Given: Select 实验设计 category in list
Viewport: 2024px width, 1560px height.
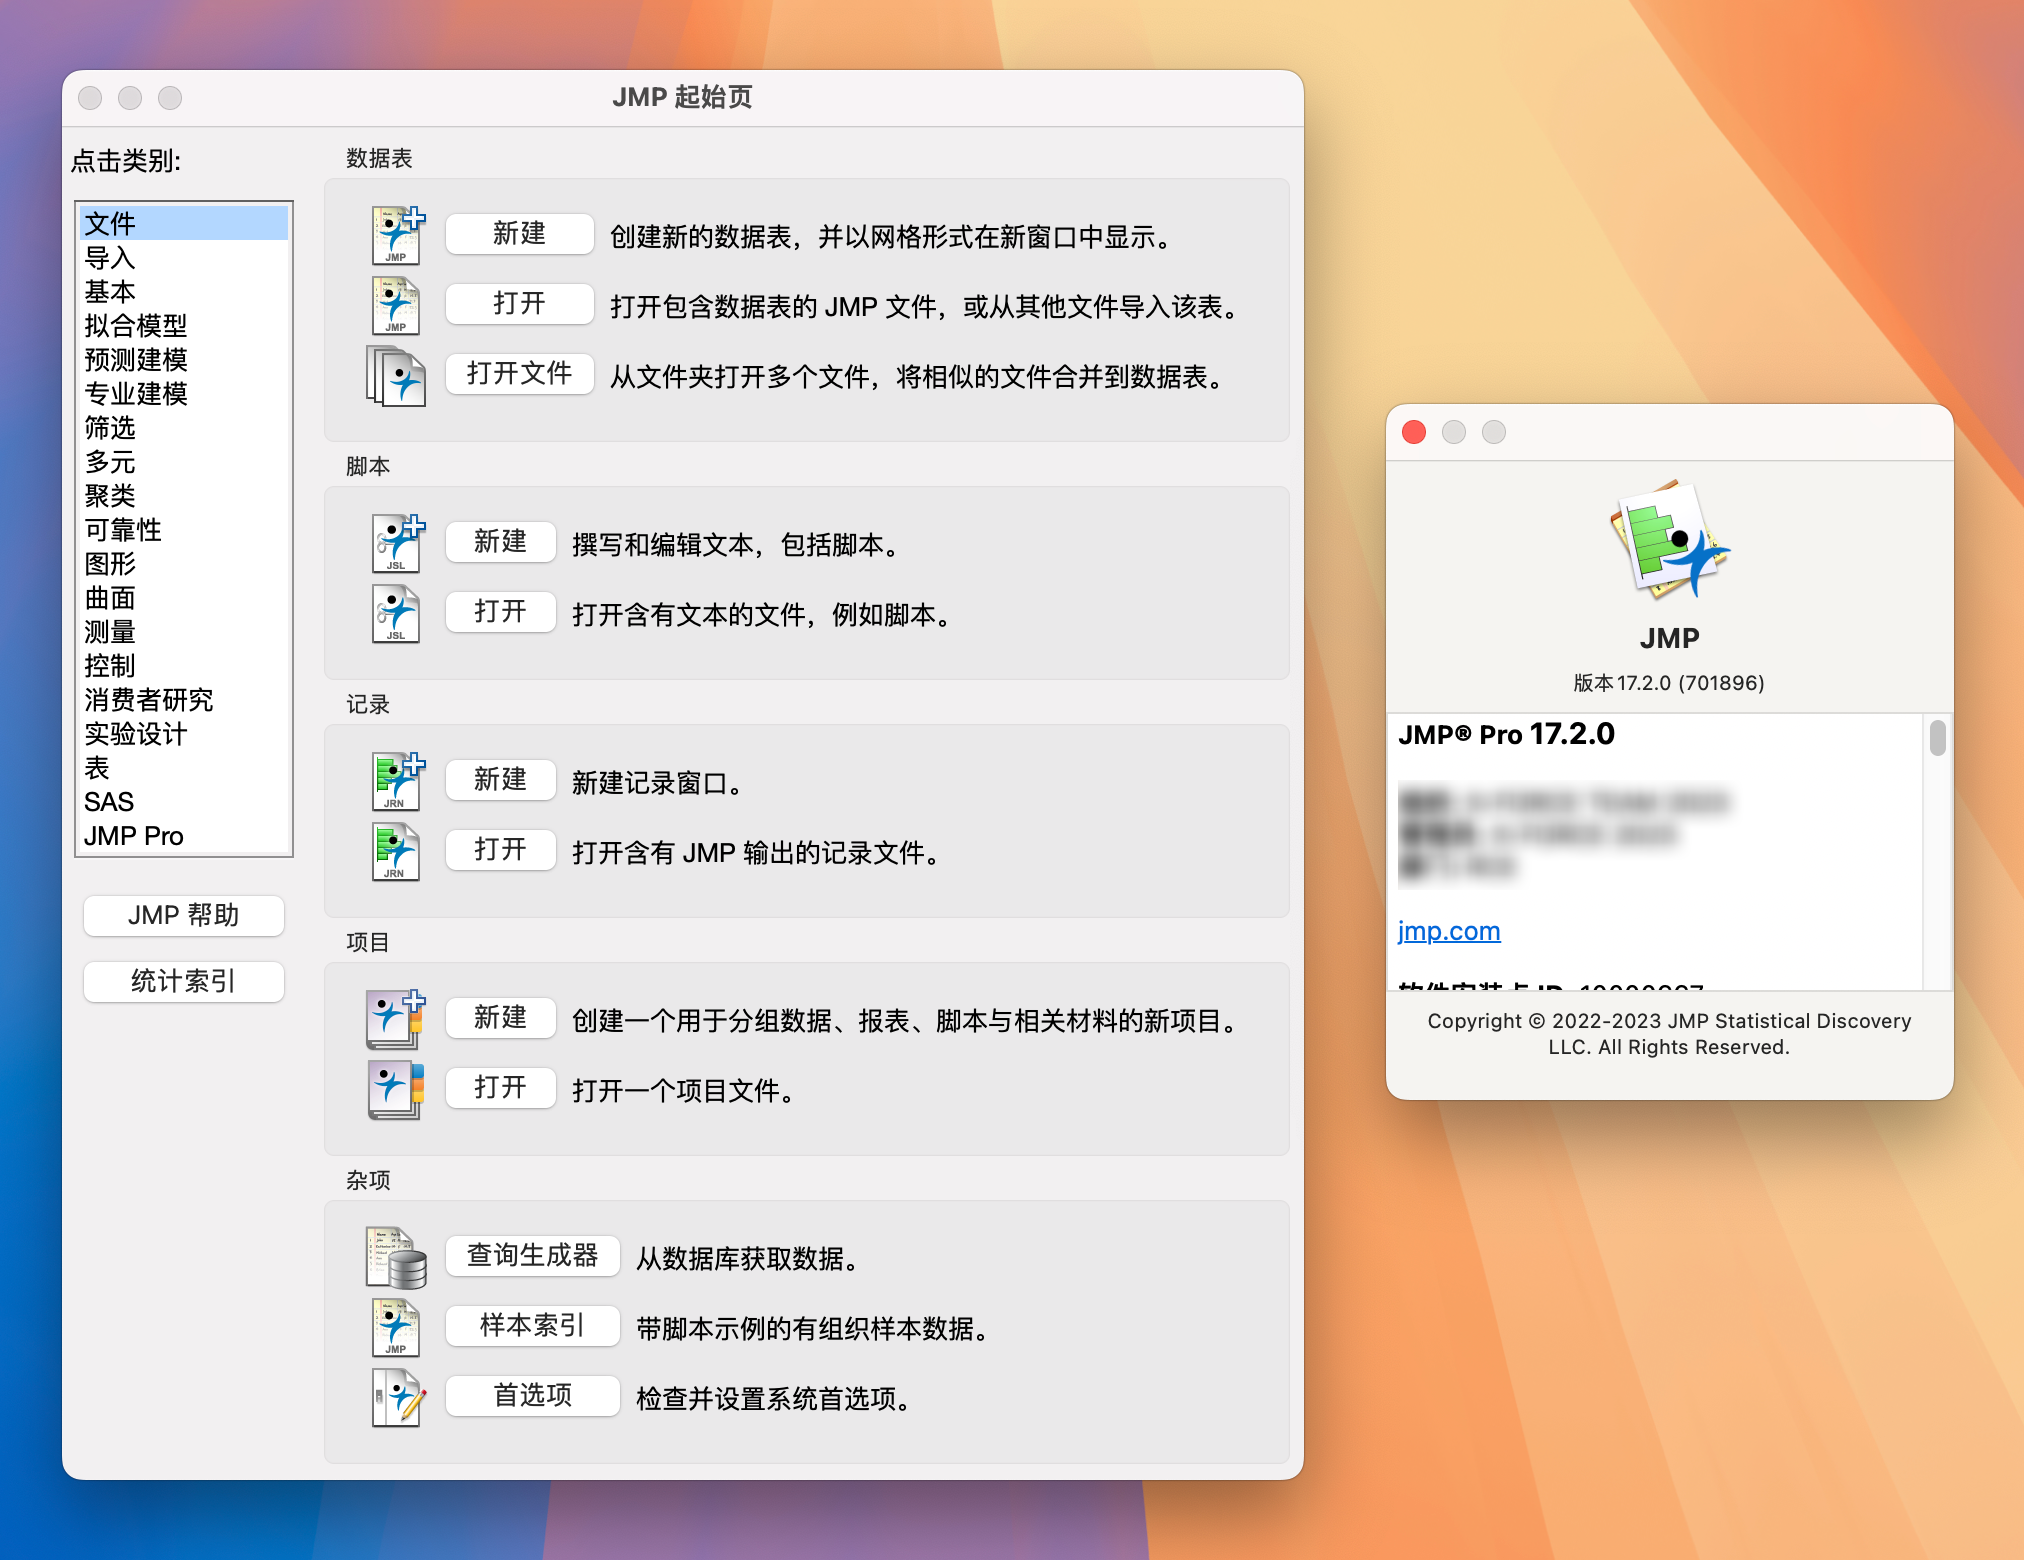Looking at the screenshot, I should 184,733.
